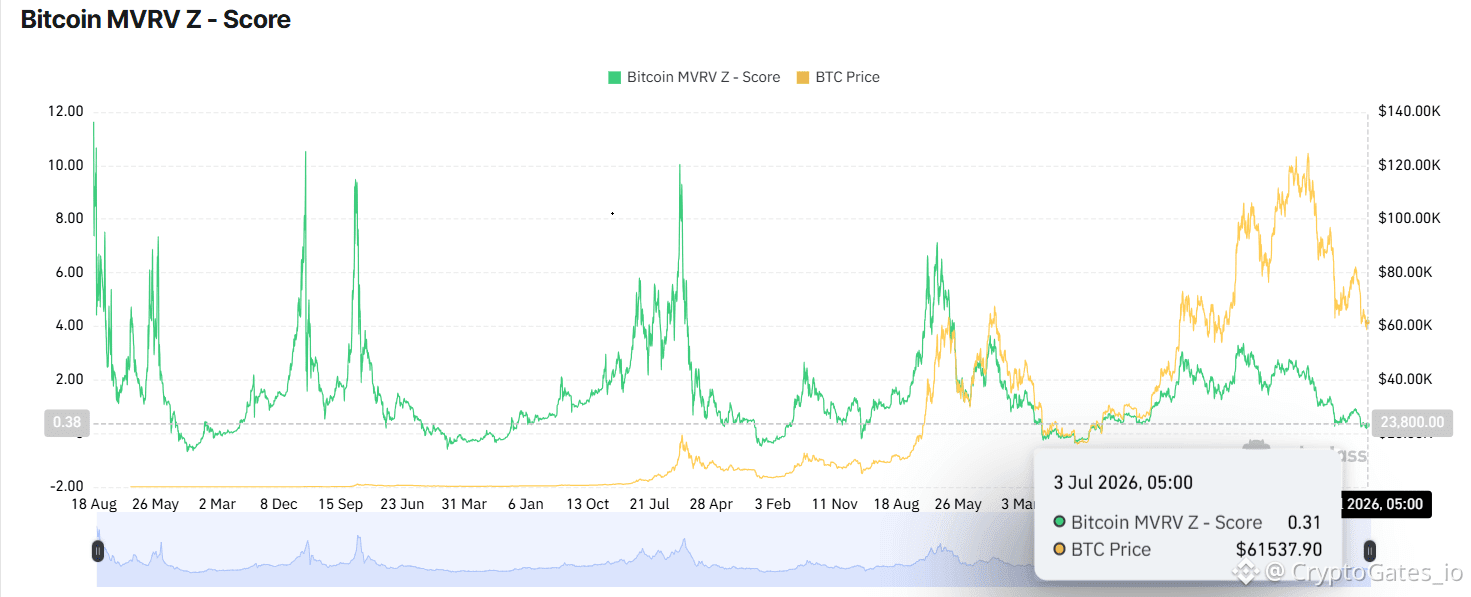1471x597 pixels.
Task: Click the 13 Oct date axis label
Action: (x=587, y=504)
